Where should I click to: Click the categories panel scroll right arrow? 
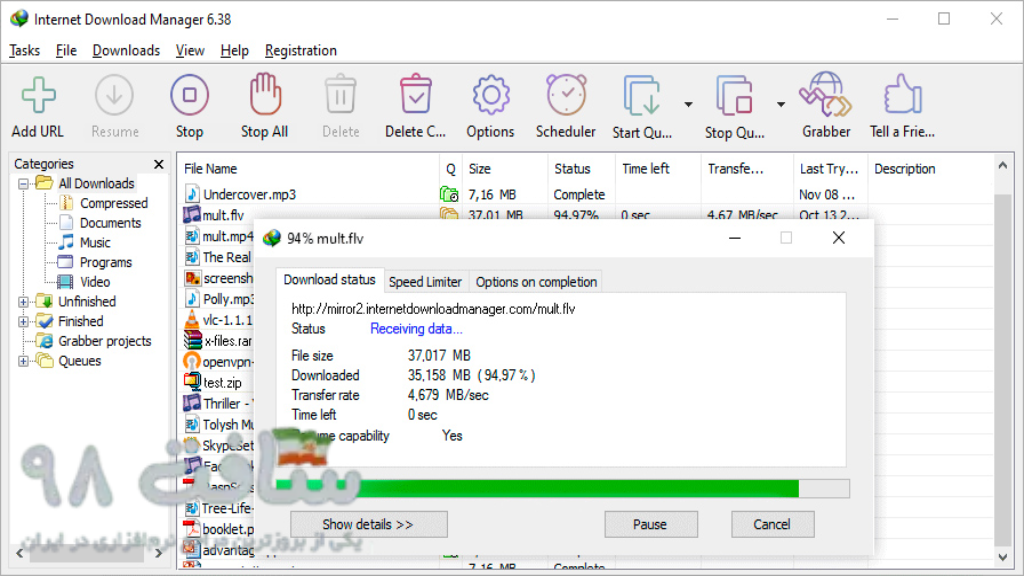pyautogui.click(x=159, y=554)
